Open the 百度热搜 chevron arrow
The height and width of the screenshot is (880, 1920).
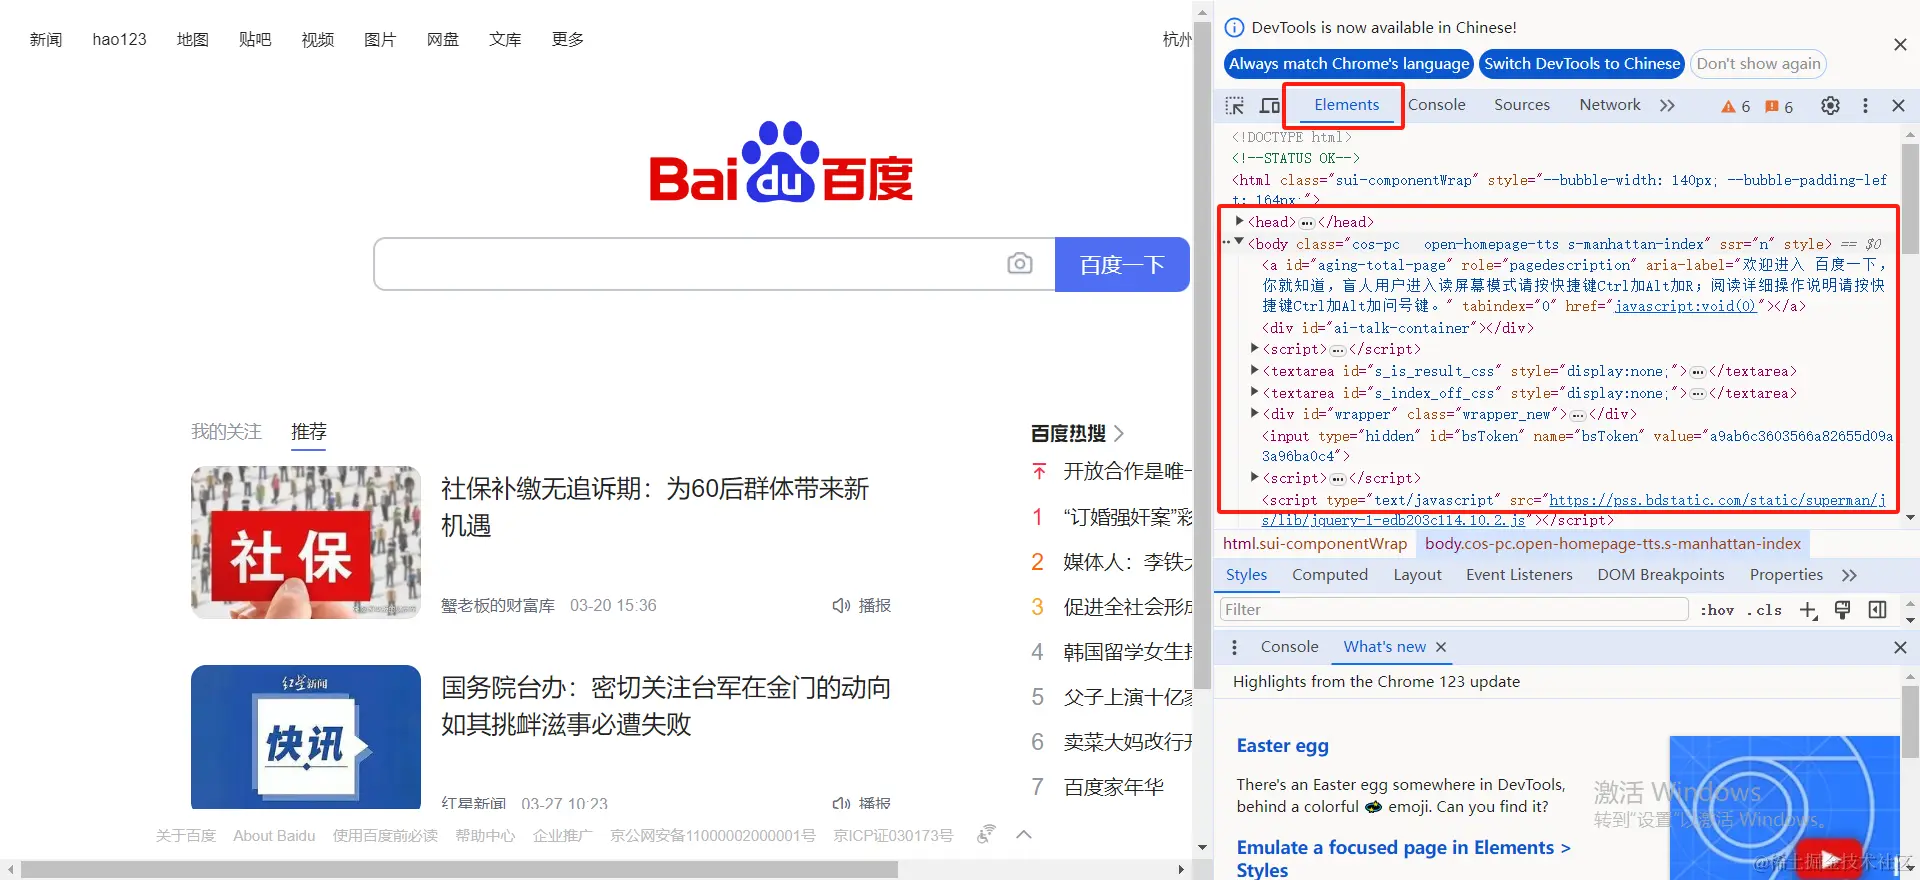(1119, 433)
